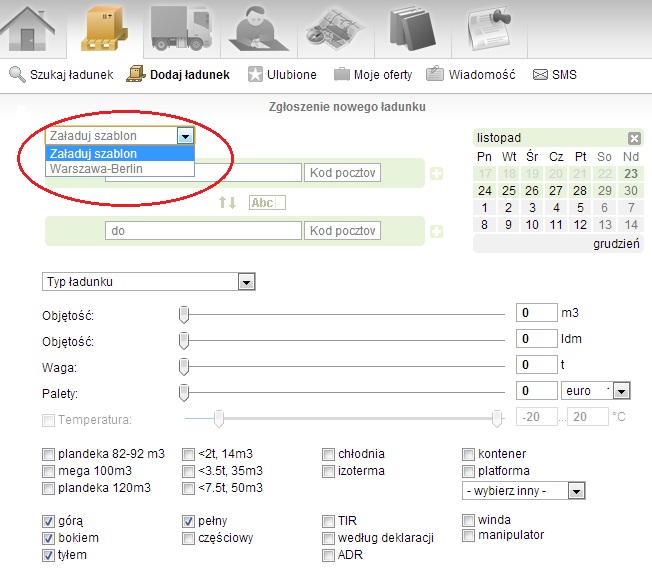Open the books library icon
The image size is (652, 571).
pyautogui.click(x=412, y=28)
